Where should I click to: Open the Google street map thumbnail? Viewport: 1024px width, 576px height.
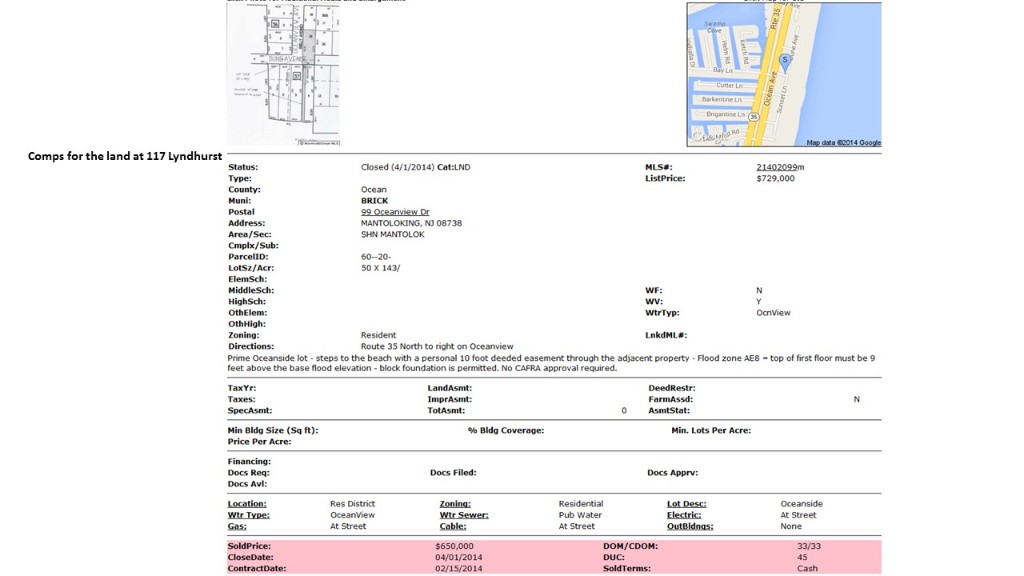tap(783, 74)
